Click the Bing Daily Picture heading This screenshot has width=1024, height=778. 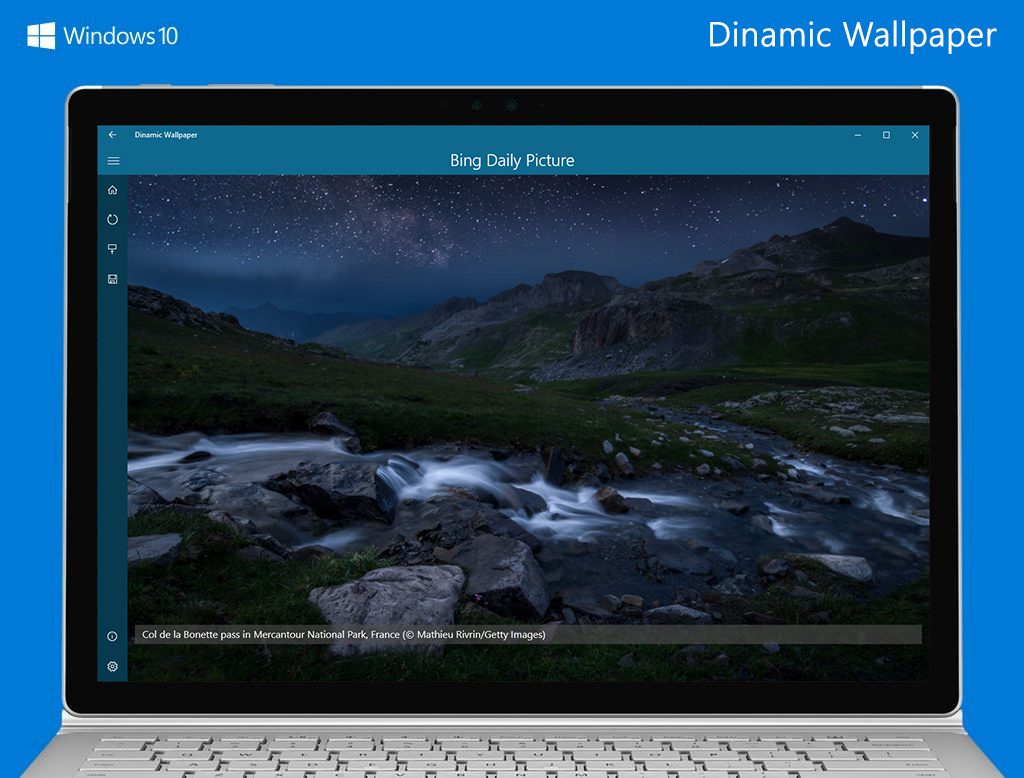512,160
